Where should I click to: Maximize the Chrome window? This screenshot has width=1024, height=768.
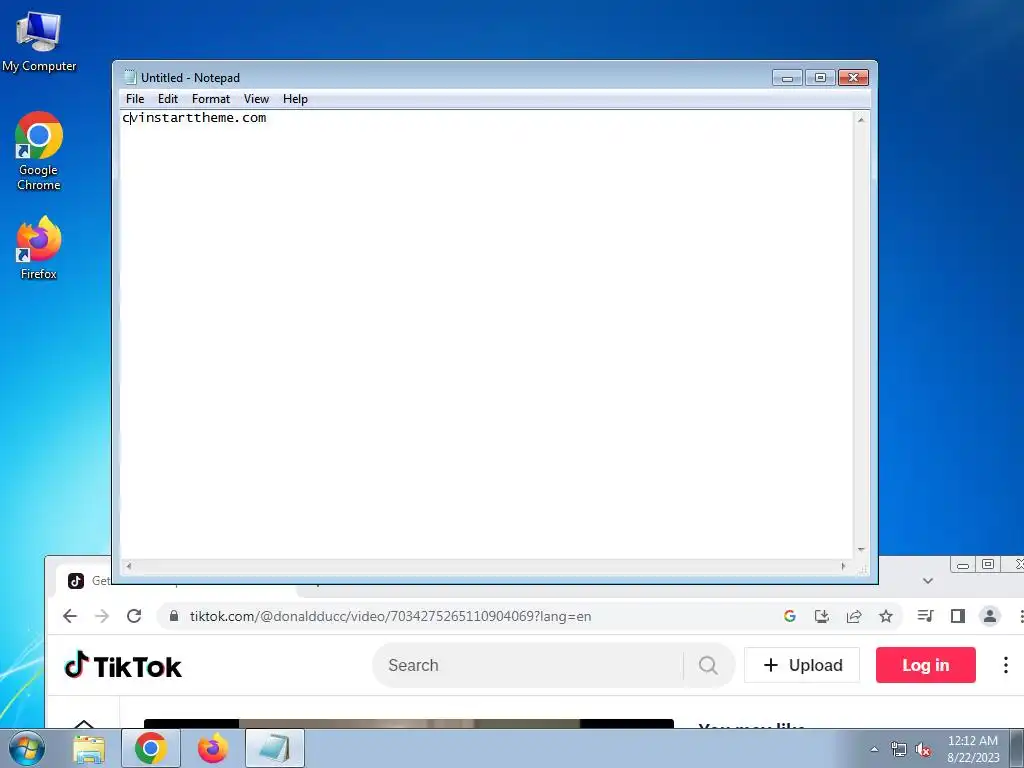(x=988, y=565)
